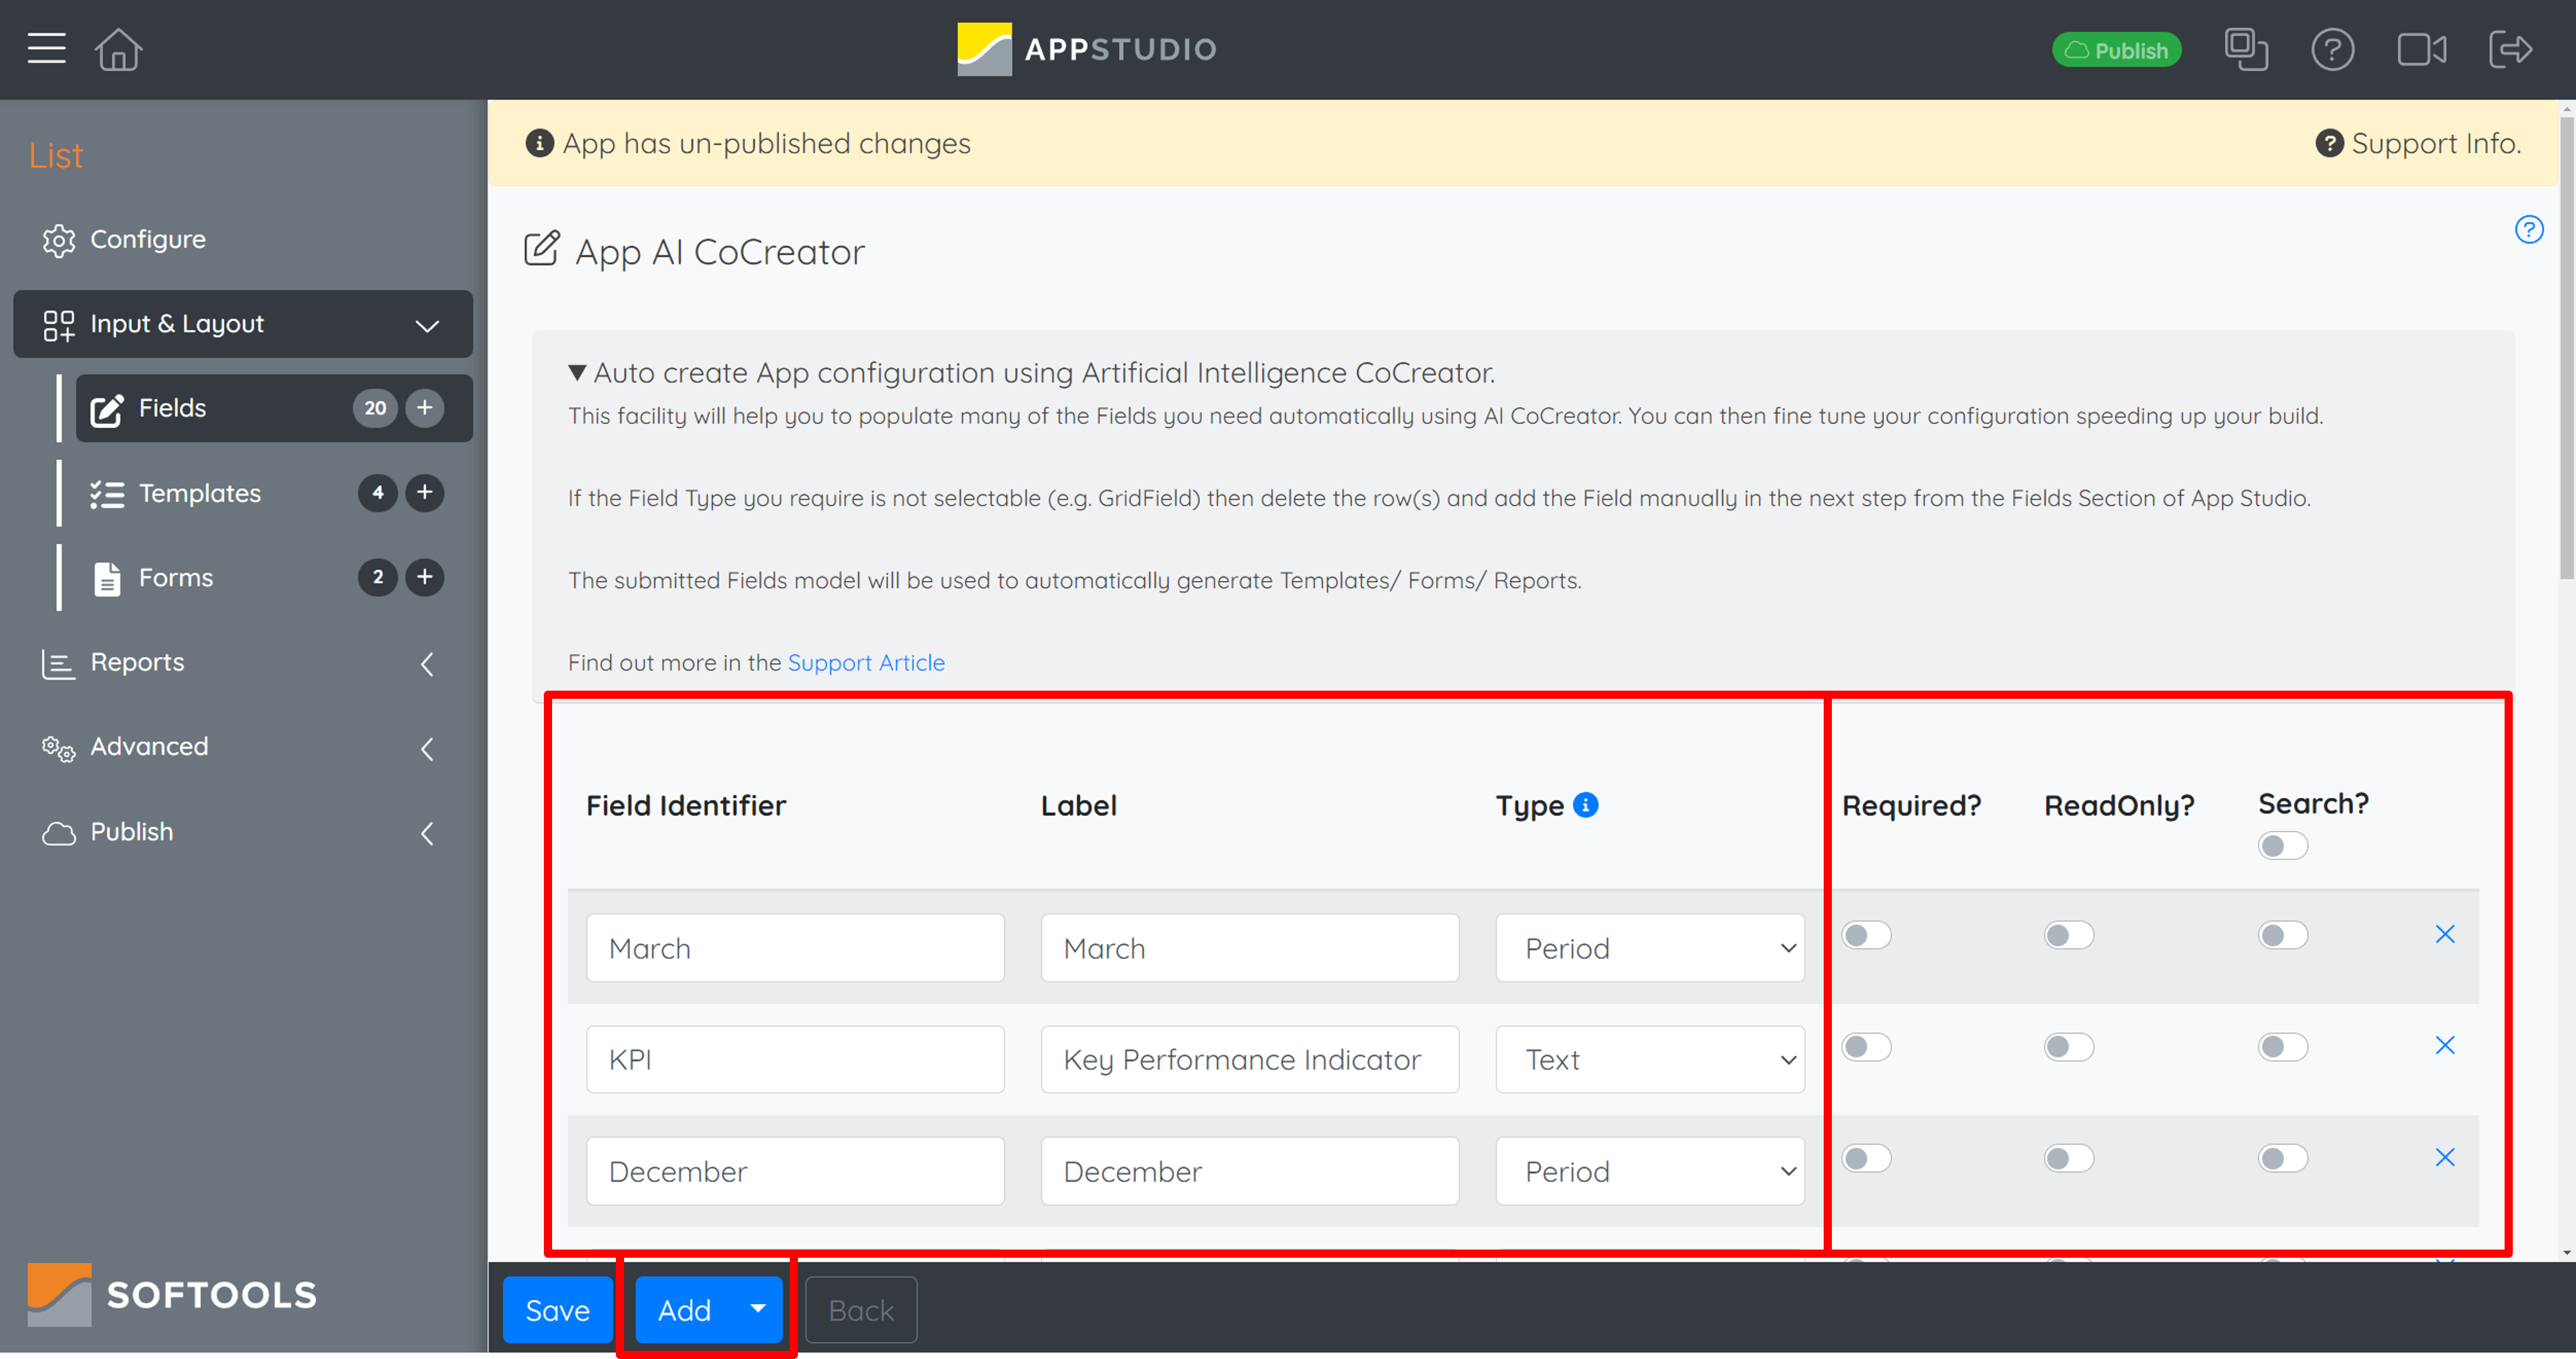This screenshot has width=2576, height=1359.
Task: Click the Key Performance Indicator label input
Action: coord(1249,1059)
